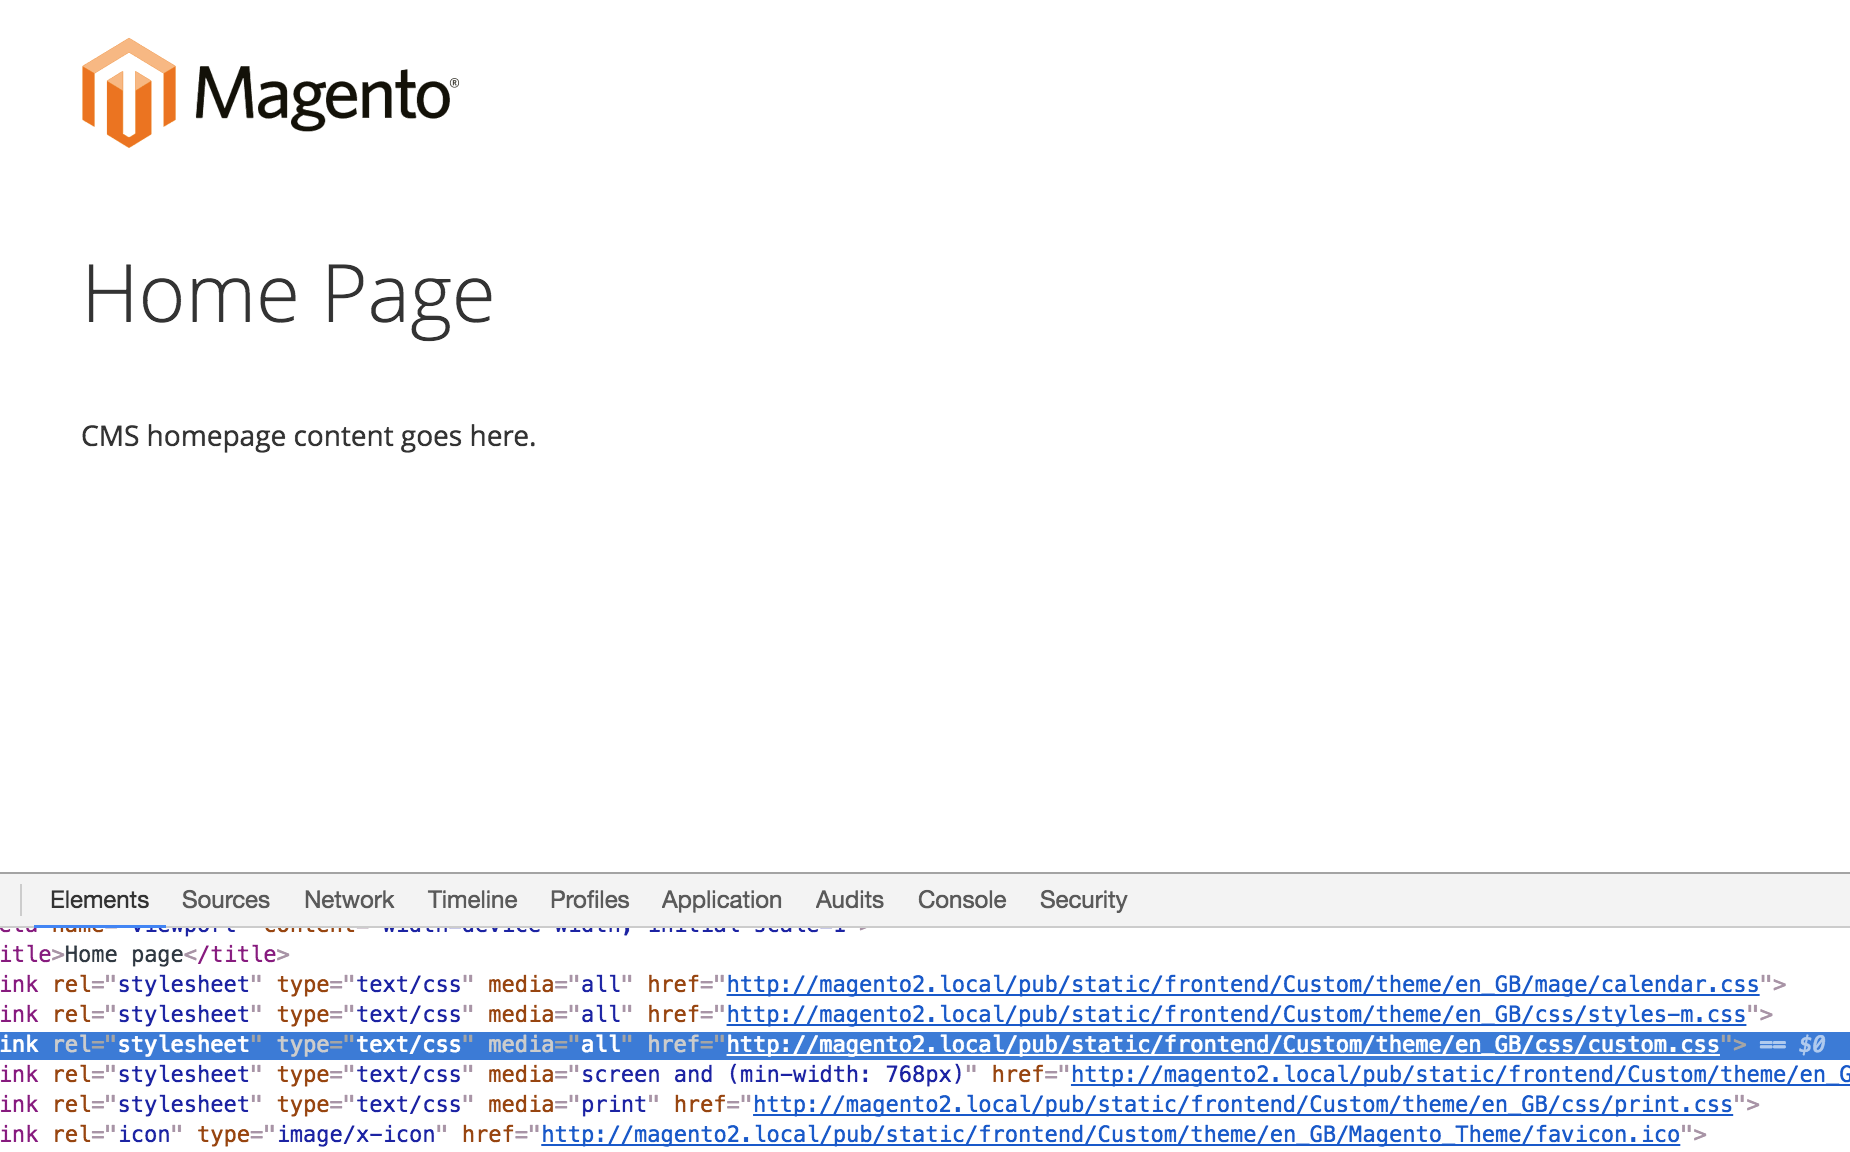1850x1152 pixels.
Task: Click the Home Page heading
Action: 288,295
